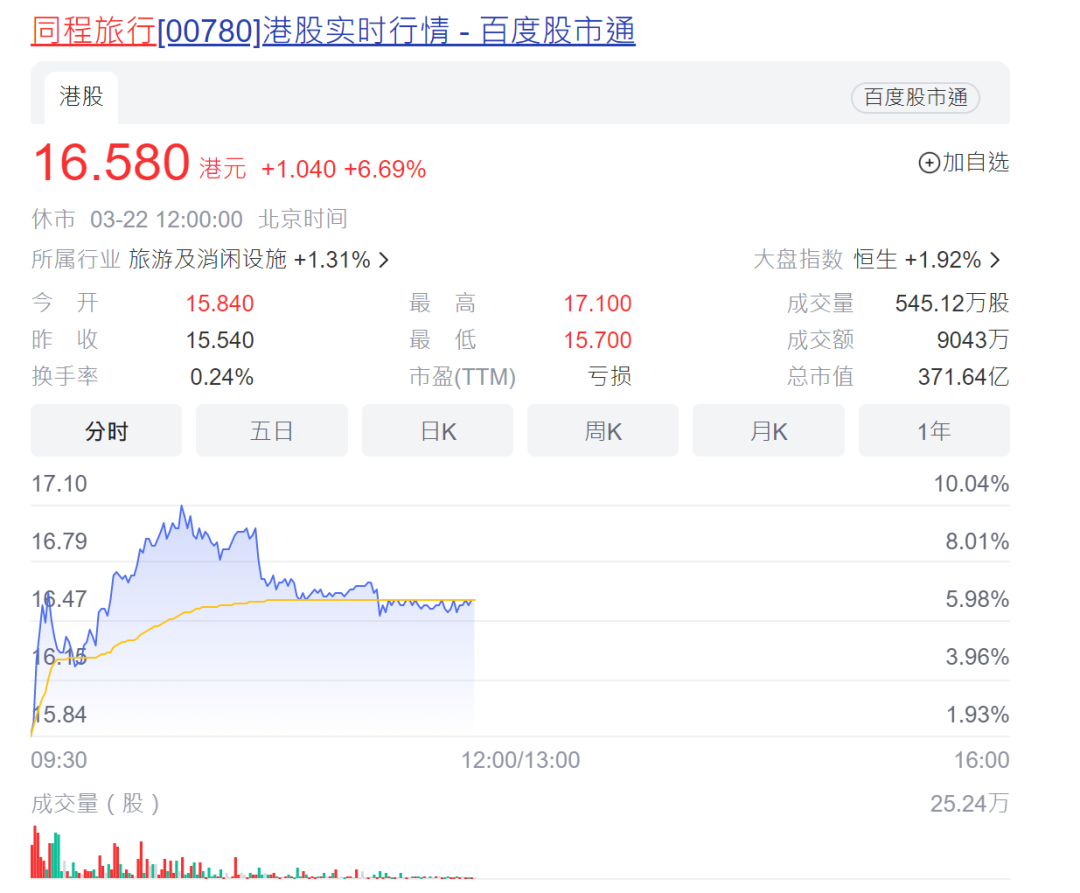Click the 成交额 value 9043万
Screen dimensions: 1080x893
(973, 340)
